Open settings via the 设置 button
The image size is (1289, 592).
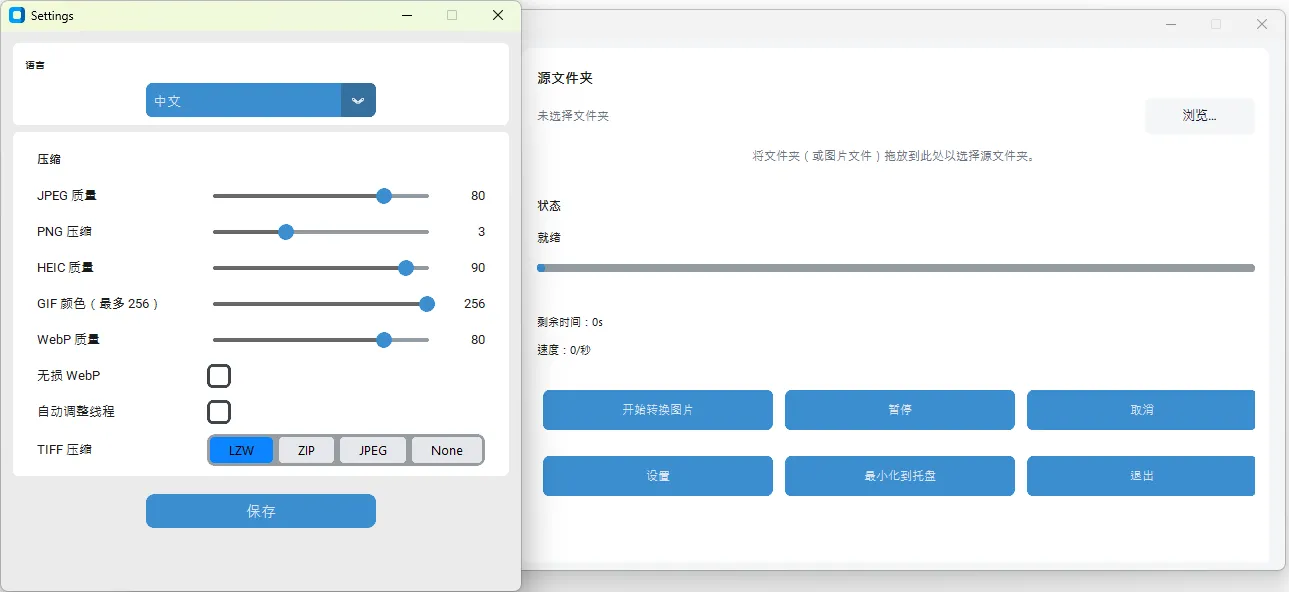[657, 476]
